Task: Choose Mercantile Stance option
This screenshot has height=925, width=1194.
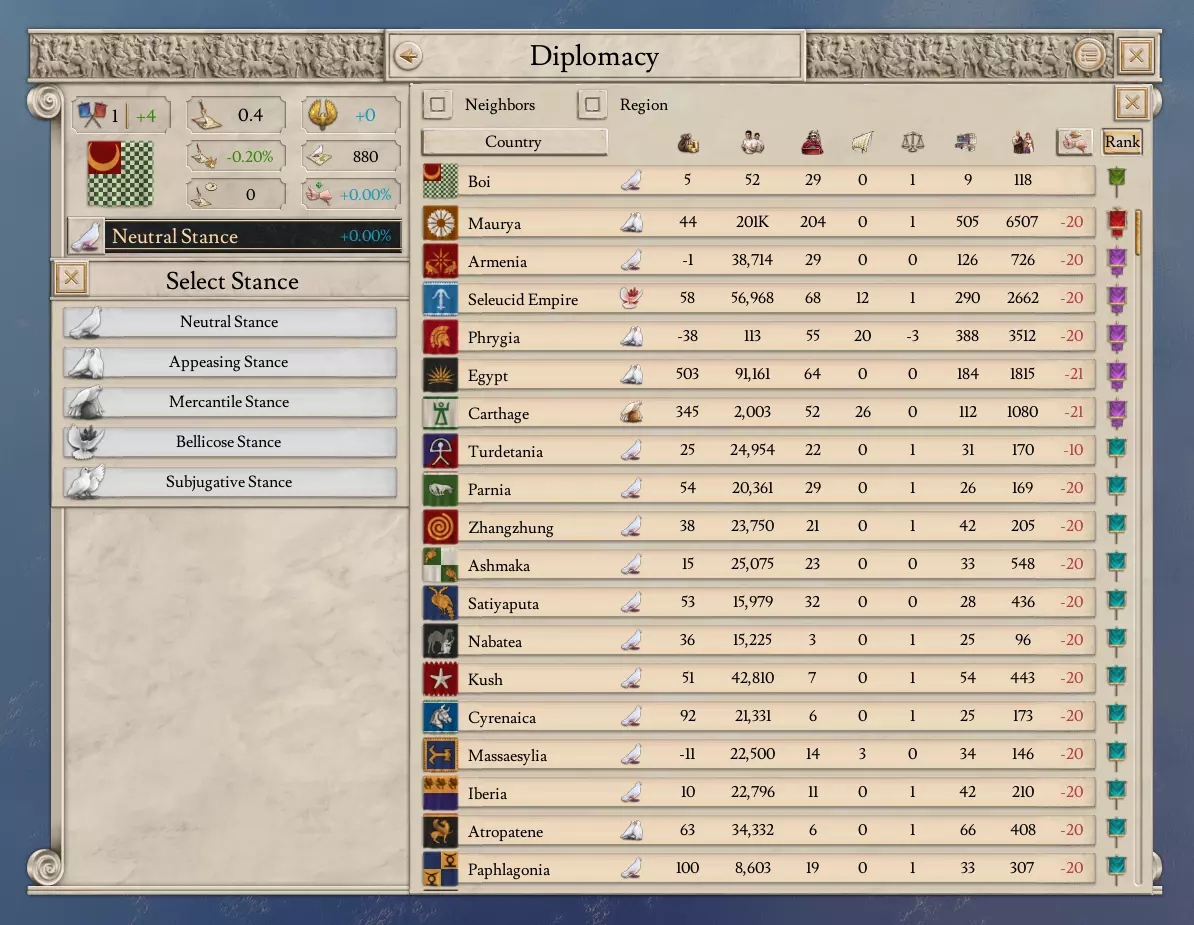Action: tap(229, 402)
